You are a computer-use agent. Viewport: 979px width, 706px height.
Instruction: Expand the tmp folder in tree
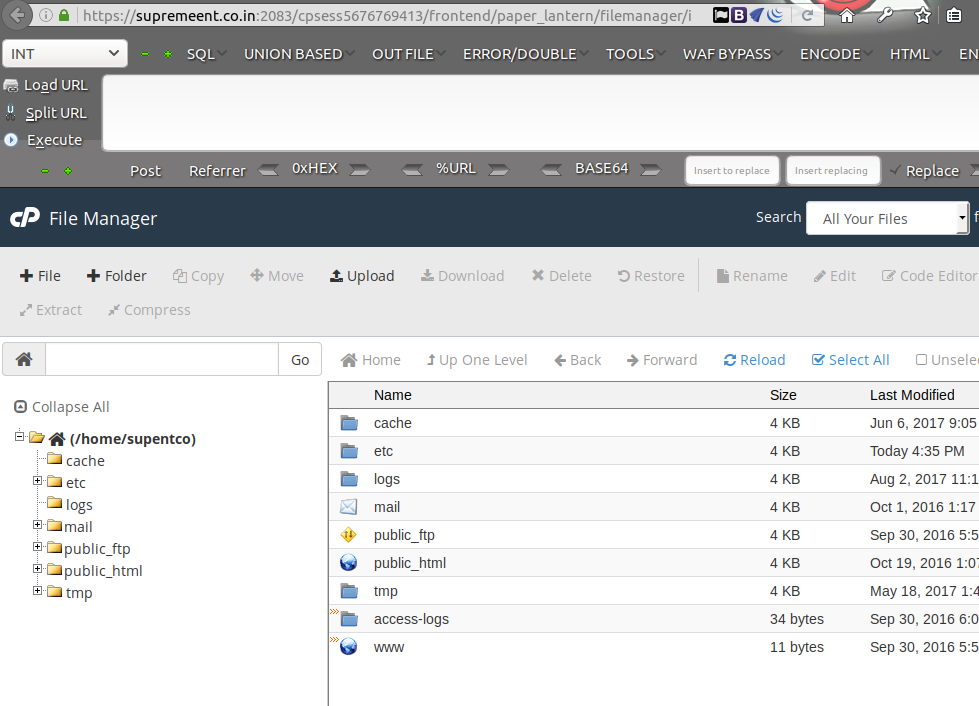37,591
